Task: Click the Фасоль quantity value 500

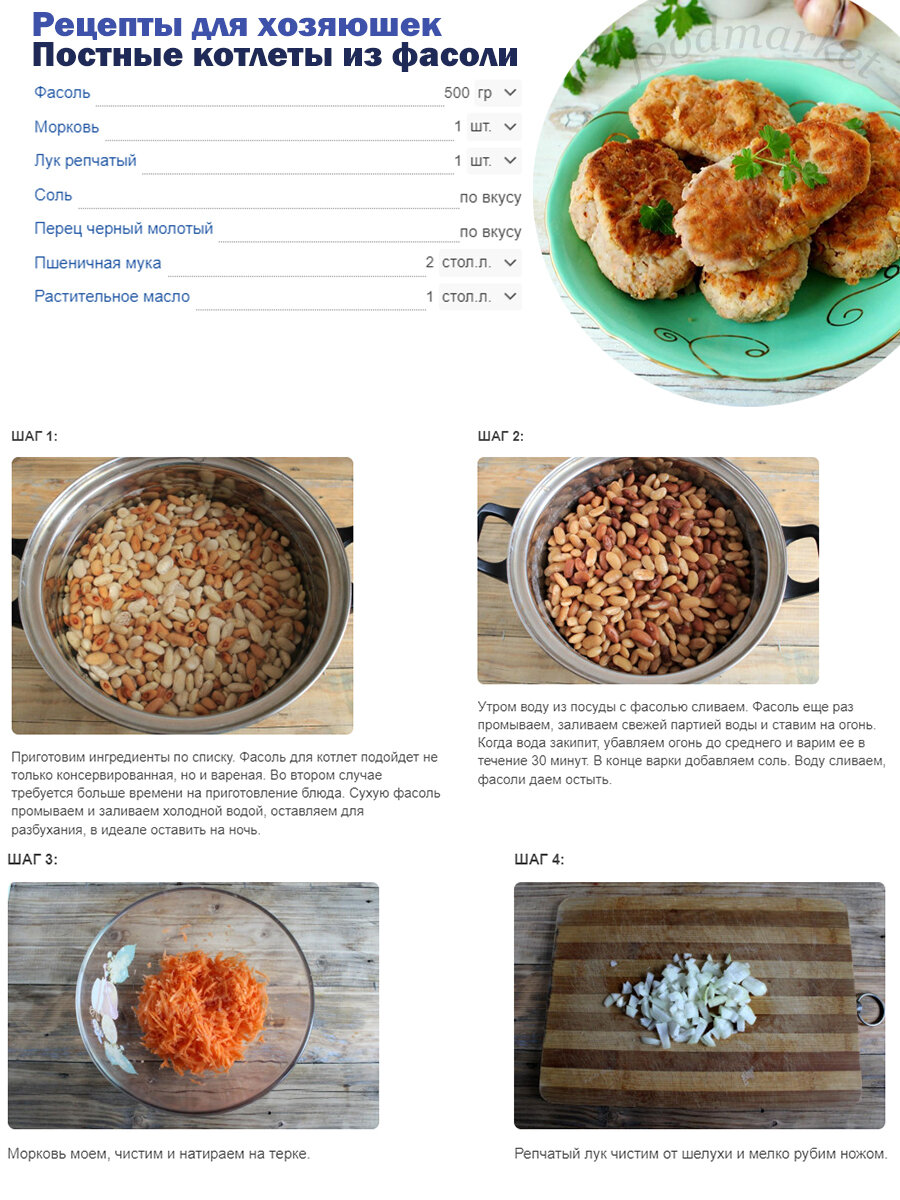Action: pos(457,93)
